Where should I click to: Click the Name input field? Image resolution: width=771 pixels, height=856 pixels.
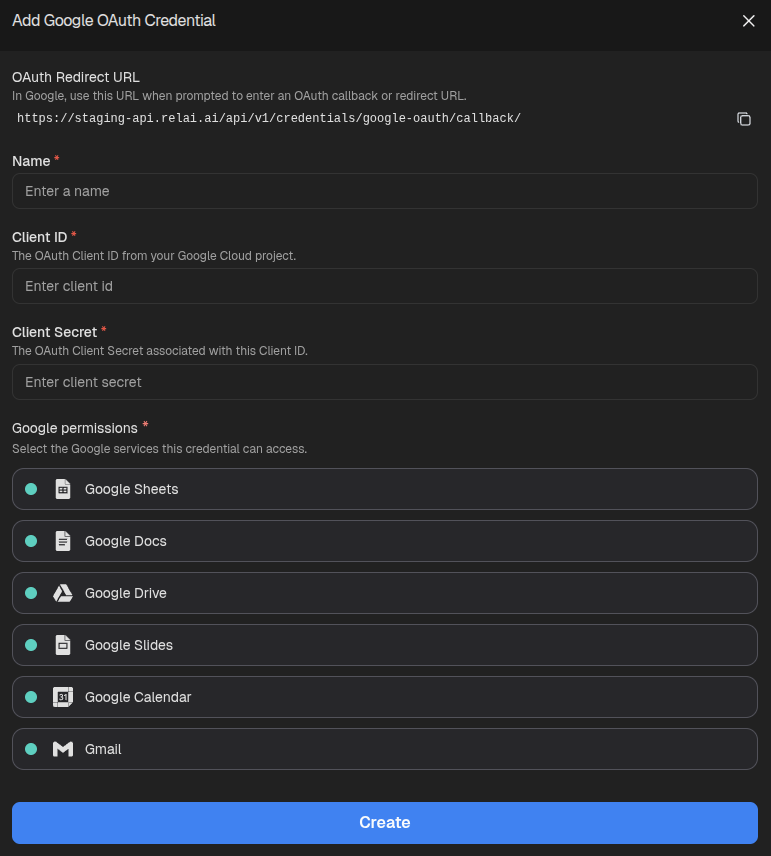[x=385, y=190]
